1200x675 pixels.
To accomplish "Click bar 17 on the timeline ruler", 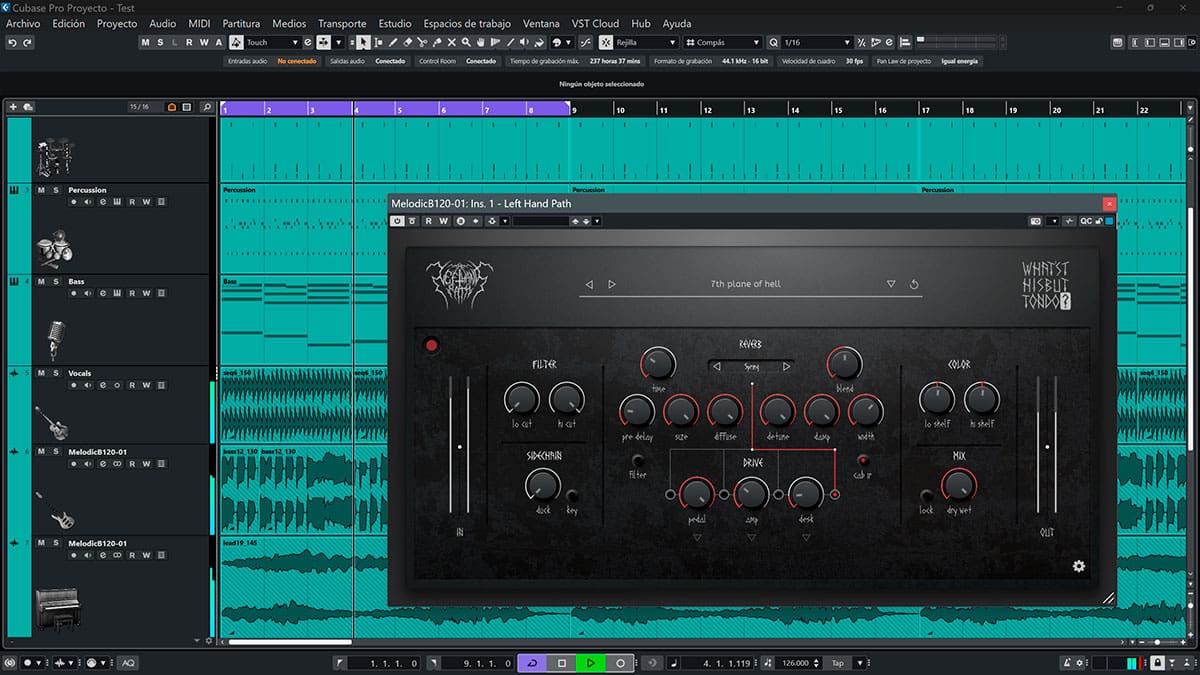I will [x=926, y=110].
